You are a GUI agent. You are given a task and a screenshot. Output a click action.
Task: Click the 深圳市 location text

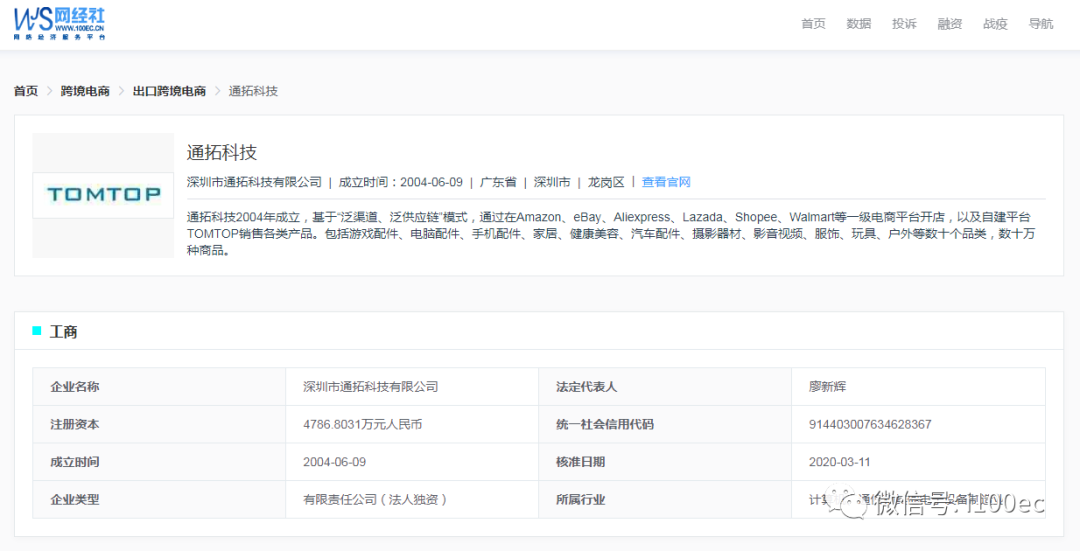coord(552,182)
